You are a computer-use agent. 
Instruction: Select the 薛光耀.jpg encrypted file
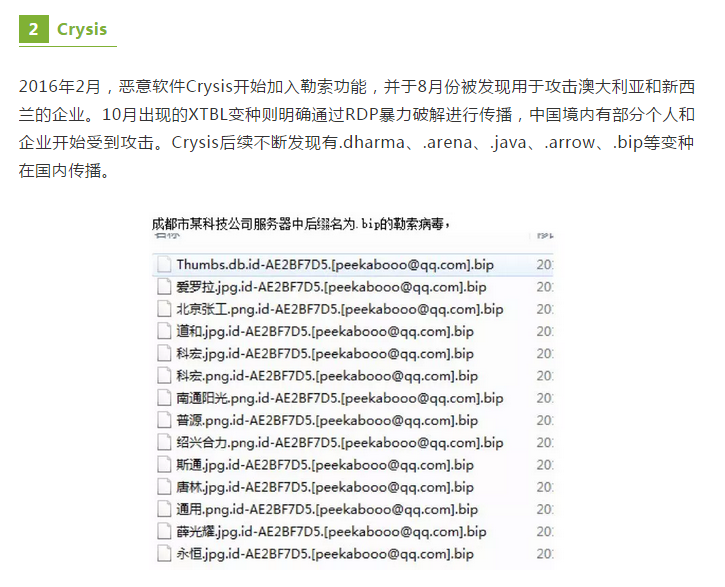pos(331,532)
